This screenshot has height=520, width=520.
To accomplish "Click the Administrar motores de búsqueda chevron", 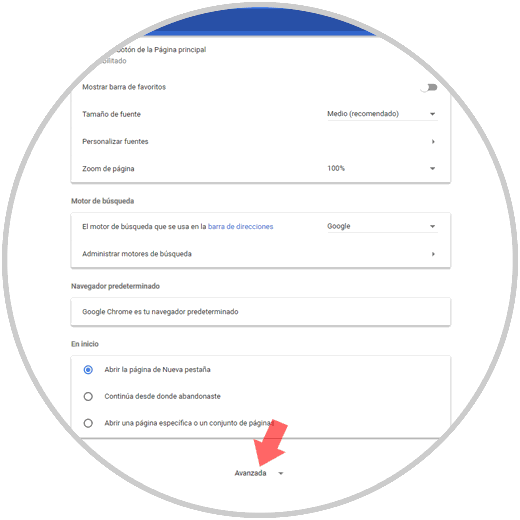I will pyautogui.click(x=433, y=254).
